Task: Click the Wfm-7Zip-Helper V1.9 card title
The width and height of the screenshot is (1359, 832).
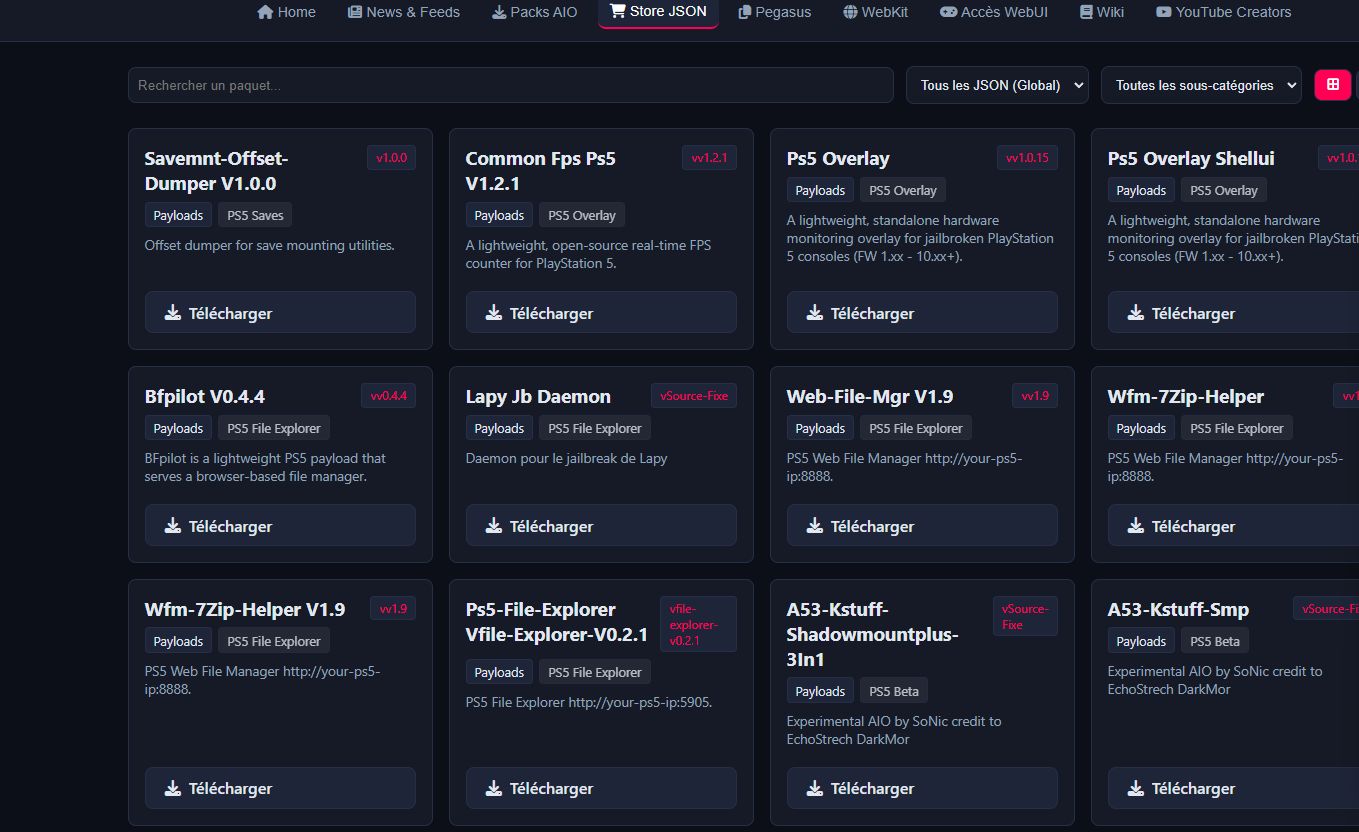Action: (x=245, y=610)
